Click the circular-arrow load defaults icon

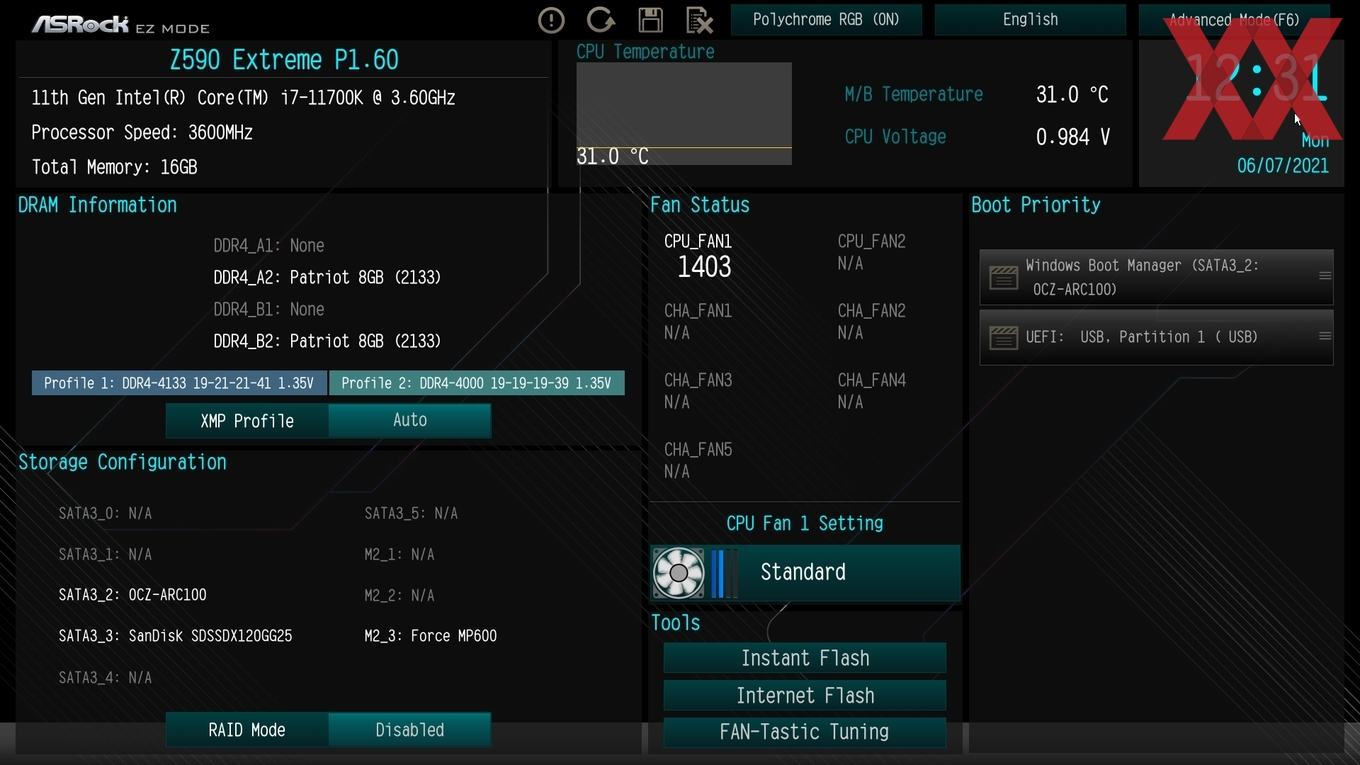[x=600, y=20]
